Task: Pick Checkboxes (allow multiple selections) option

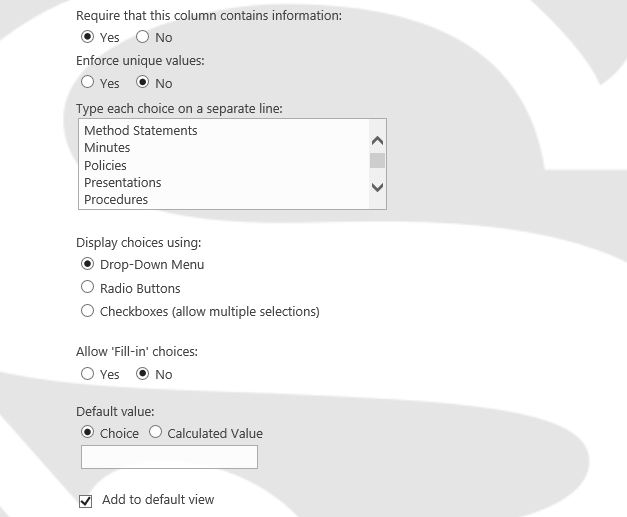Action: (x=88, y=311)
